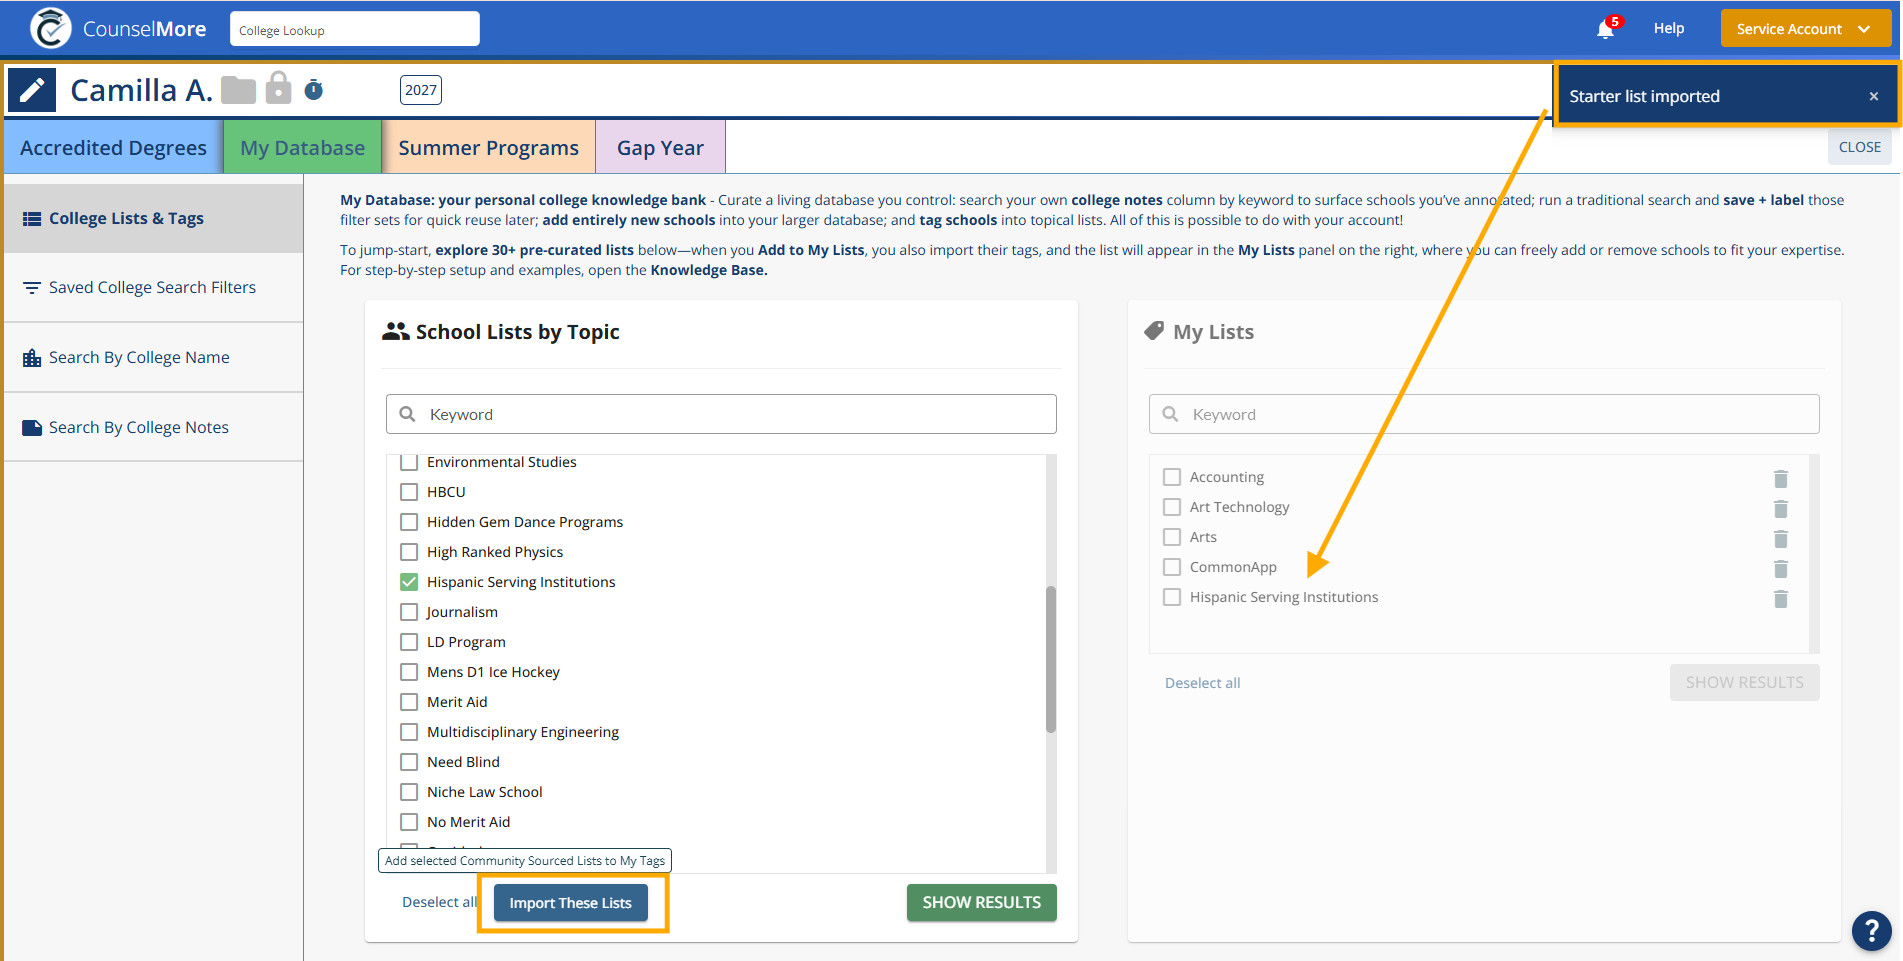
Task: Delete the Arts list via trash icon
Action: click(x=1781, y=538)
